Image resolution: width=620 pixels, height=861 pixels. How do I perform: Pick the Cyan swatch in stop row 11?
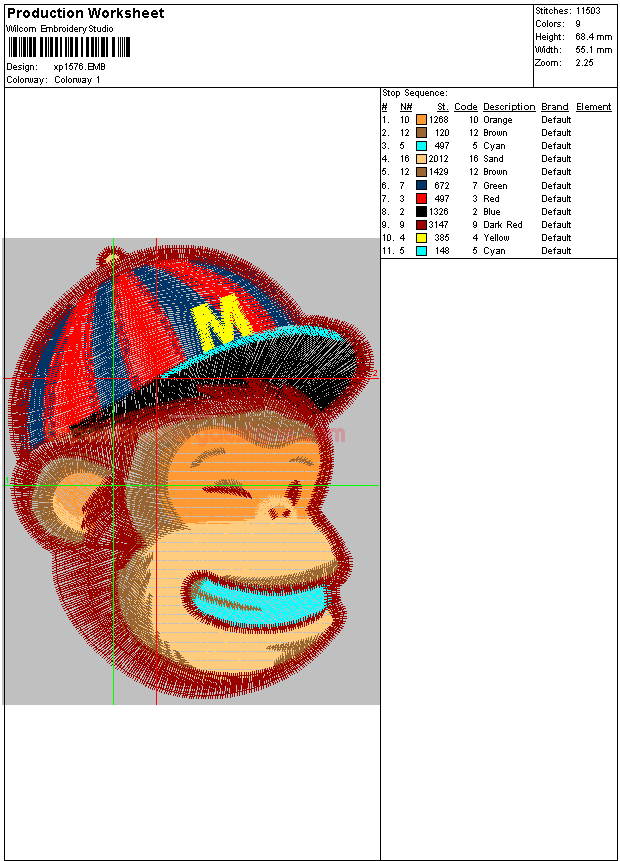click(x=421, y=251)
